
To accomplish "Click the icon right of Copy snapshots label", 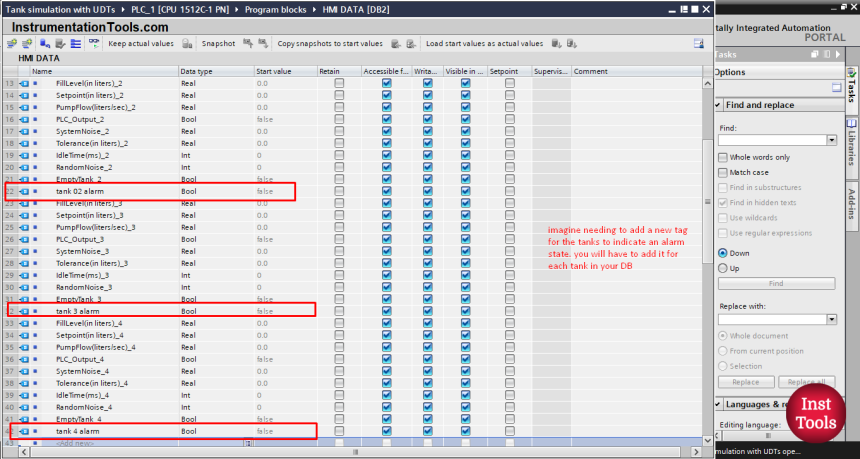I will tap(395, 44).
